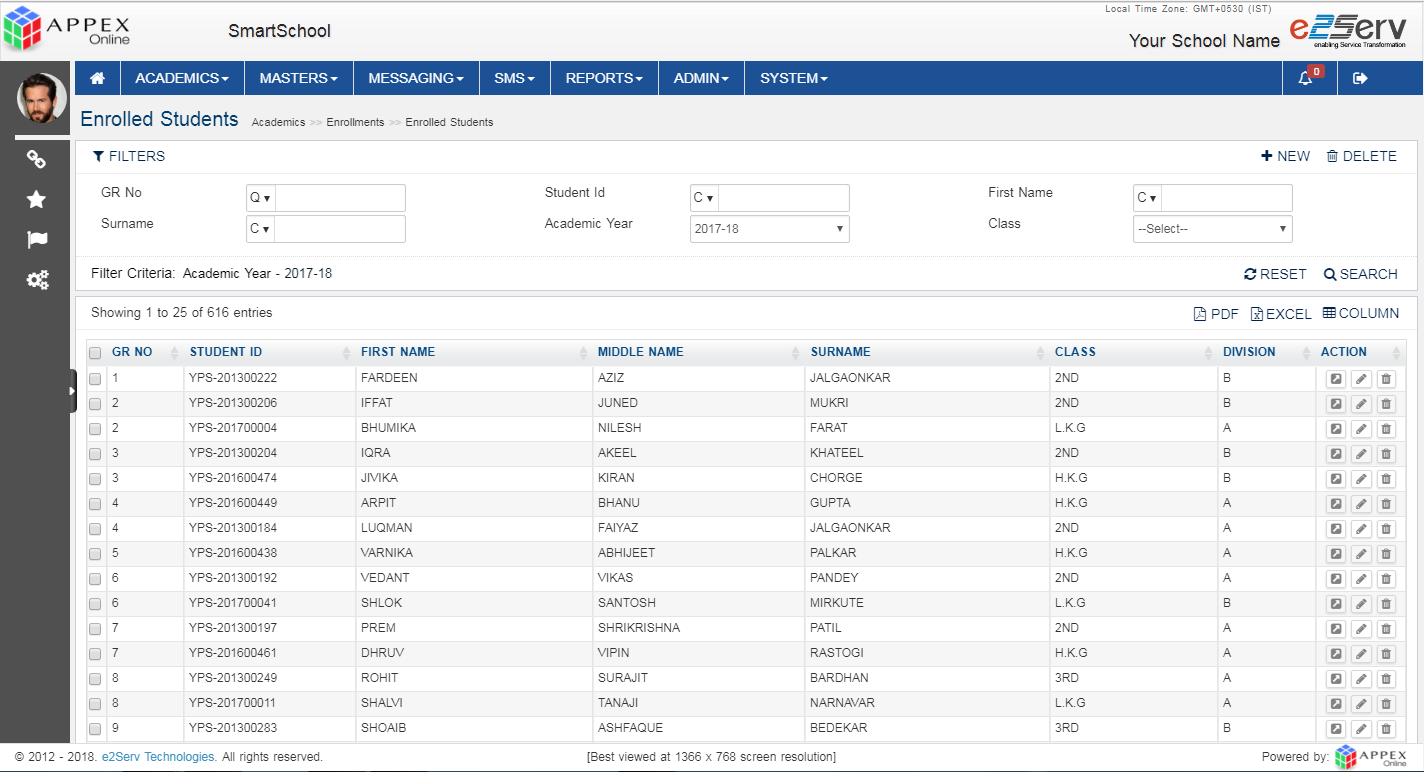1424x772 pixels.
Task: Click the user profile avatar
Action: (x=42, y=98)
